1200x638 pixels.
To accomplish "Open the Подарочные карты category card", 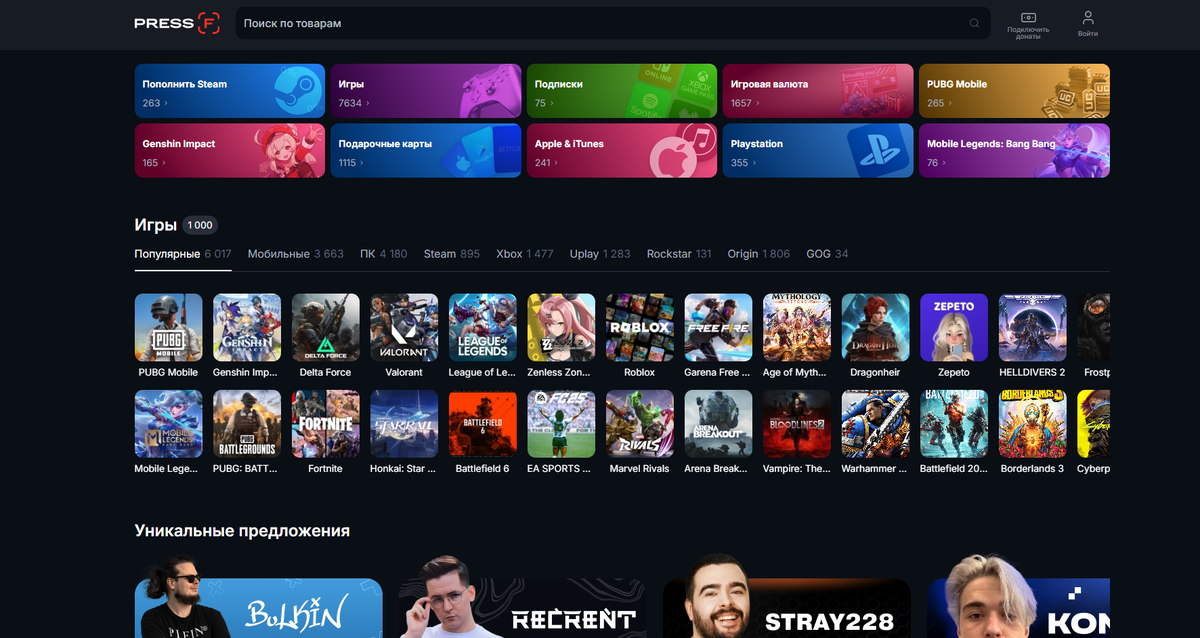I will [x=426, y=150].
